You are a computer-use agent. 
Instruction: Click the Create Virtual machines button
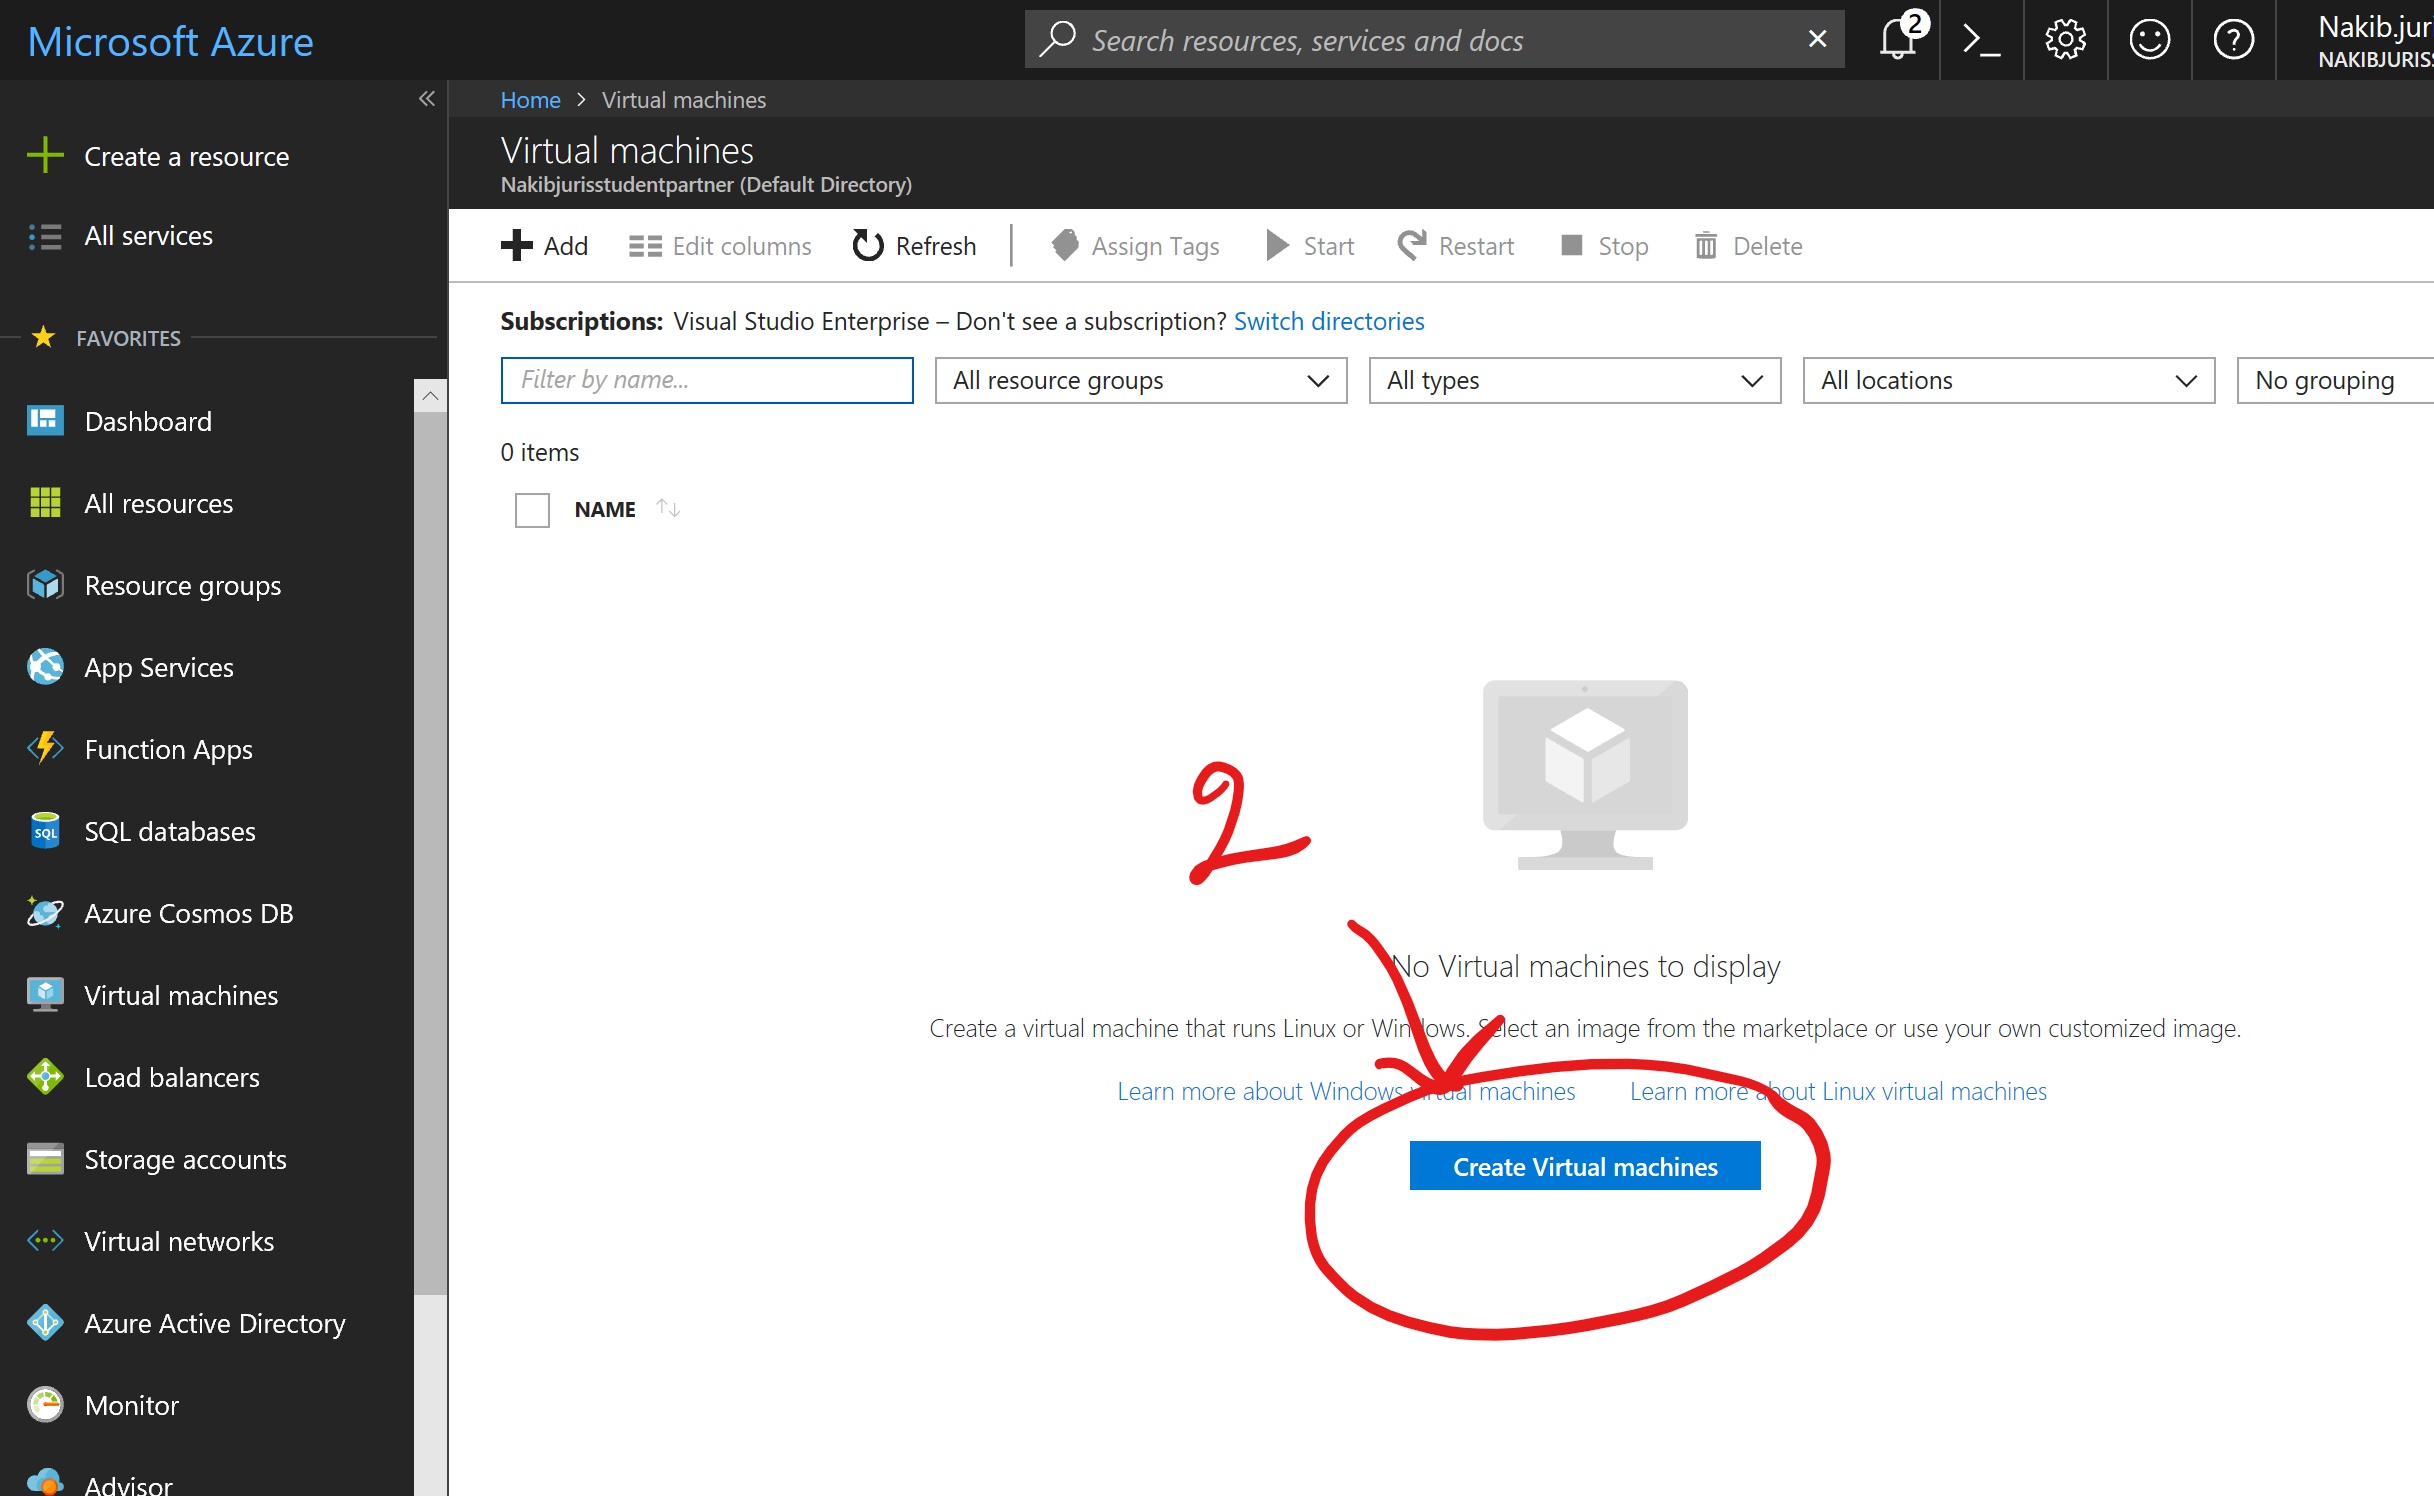(x=1584, y=1166)
